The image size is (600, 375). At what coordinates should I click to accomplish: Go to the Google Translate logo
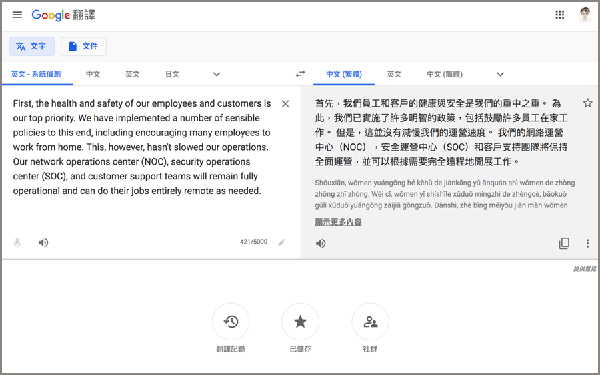point(63,15)
